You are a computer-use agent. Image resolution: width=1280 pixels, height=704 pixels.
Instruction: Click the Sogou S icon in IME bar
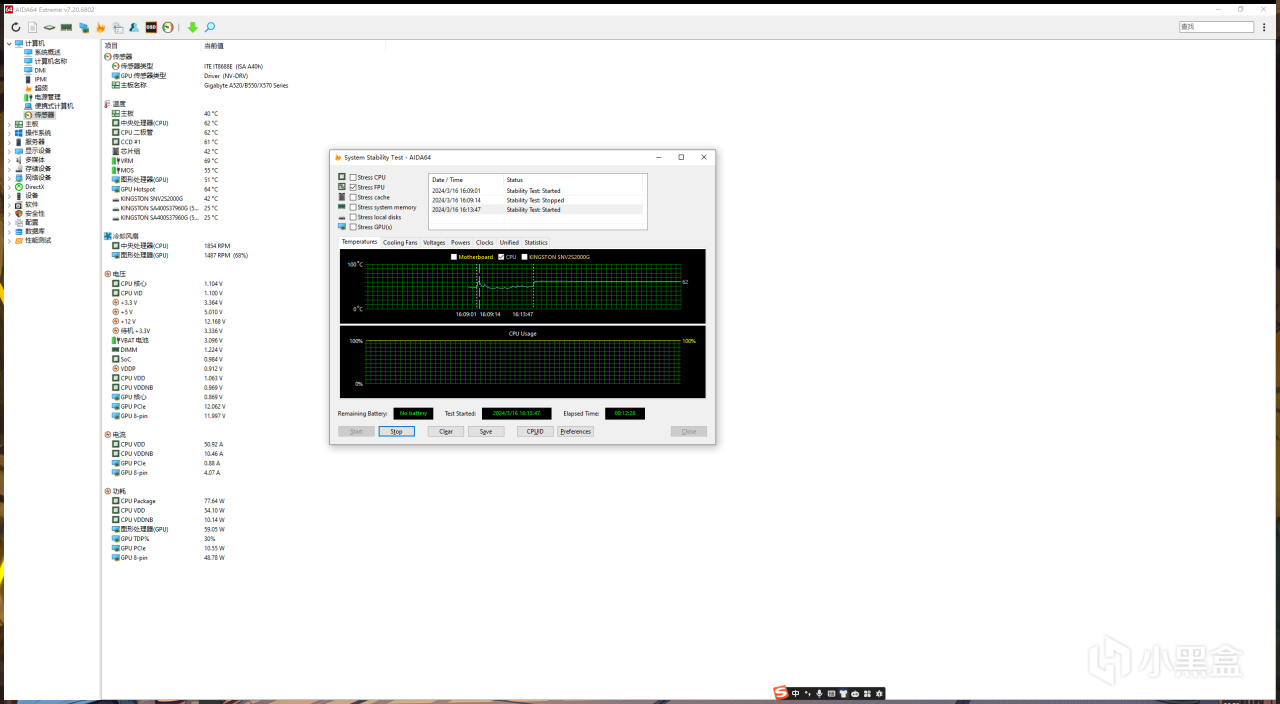(x=781, y=693)
